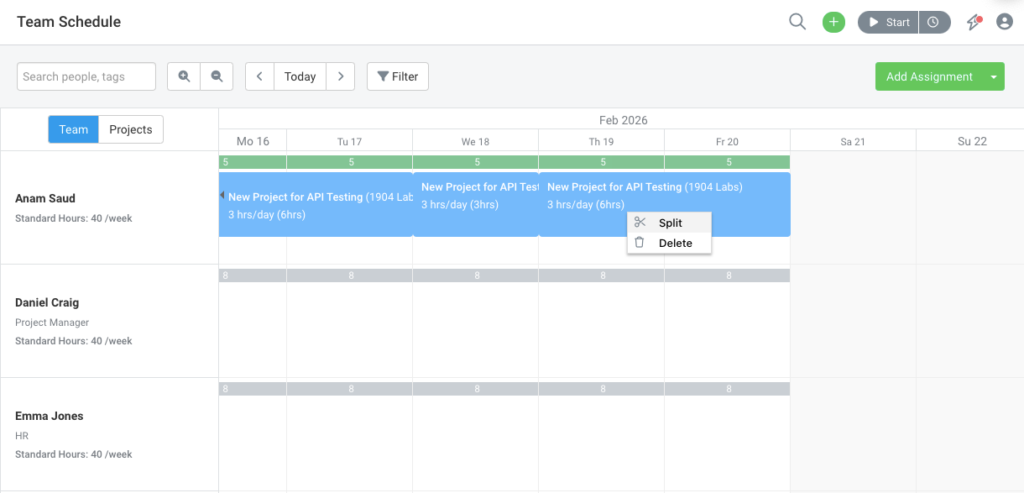Advance to the next week

(341, 77)
